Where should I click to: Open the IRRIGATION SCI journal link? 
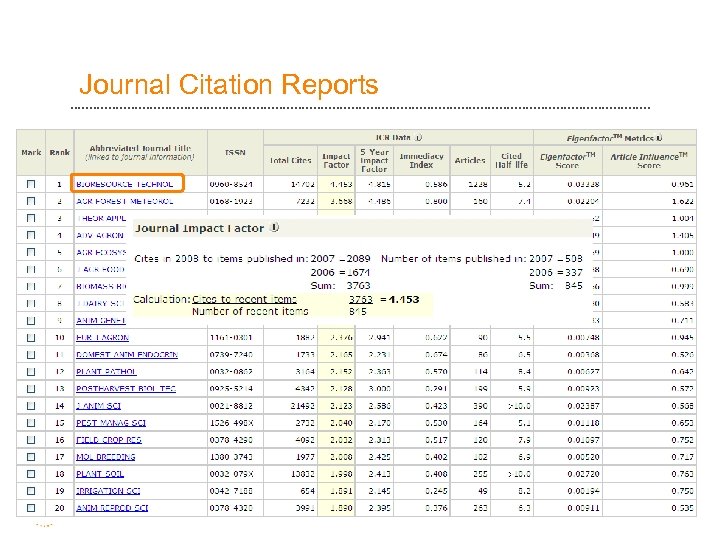coord(108,491)
